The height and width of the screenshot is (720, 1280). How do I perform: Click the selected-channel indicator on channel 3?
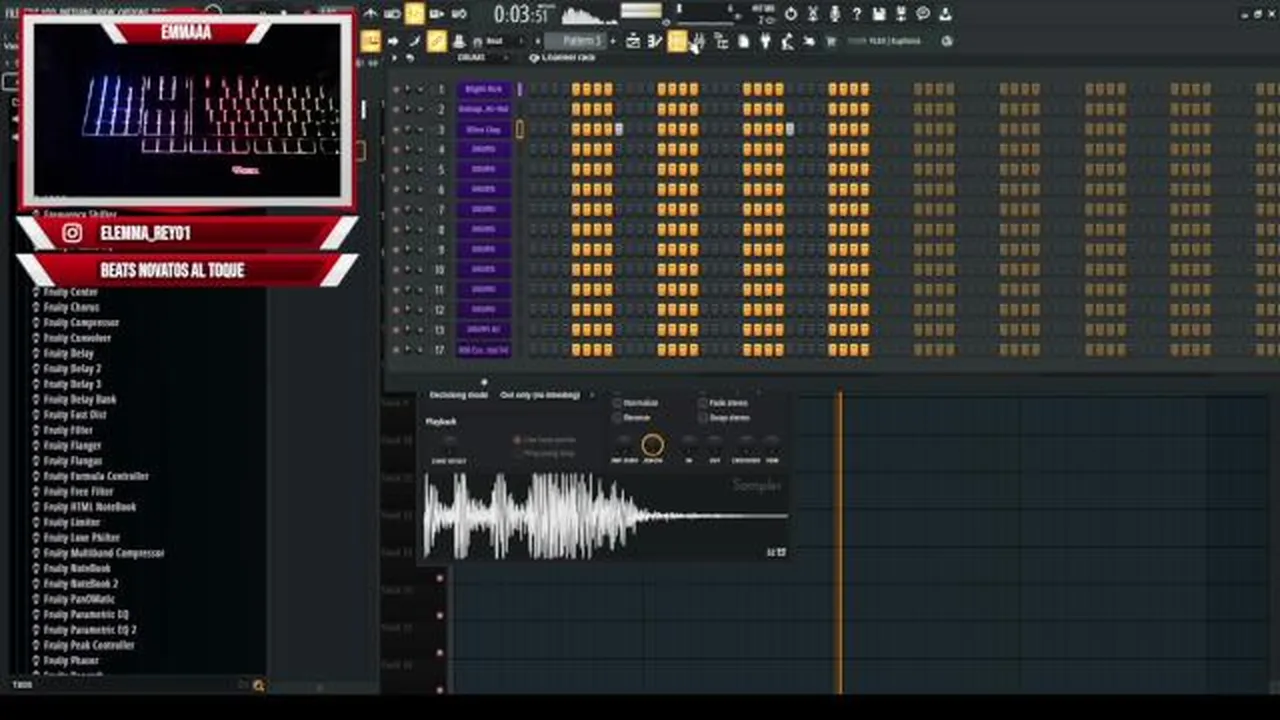520,130
